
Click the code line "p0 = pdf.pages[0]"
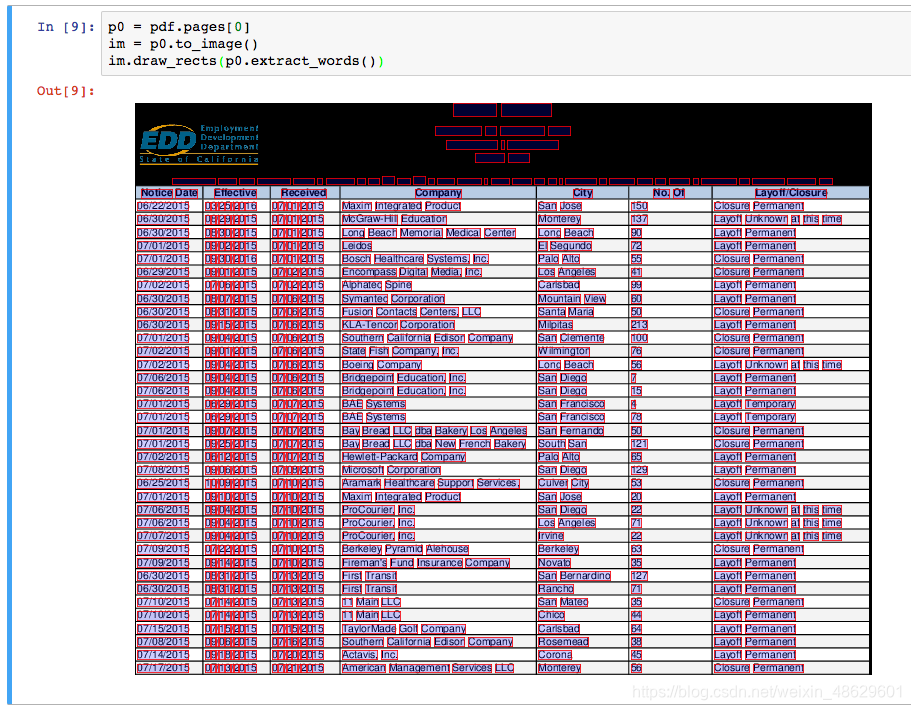(x=179, y=27)
